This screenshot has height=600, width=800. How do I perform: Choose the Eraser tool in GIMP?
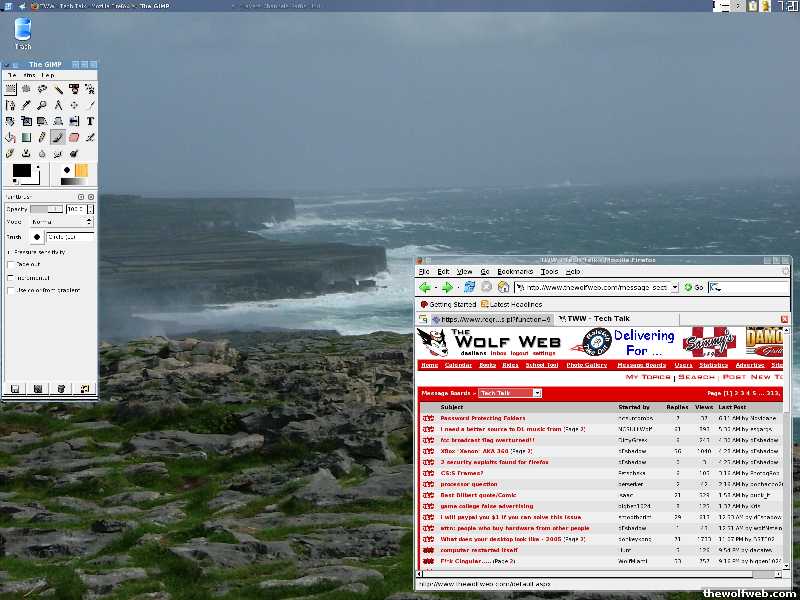[x=74, y=137]
